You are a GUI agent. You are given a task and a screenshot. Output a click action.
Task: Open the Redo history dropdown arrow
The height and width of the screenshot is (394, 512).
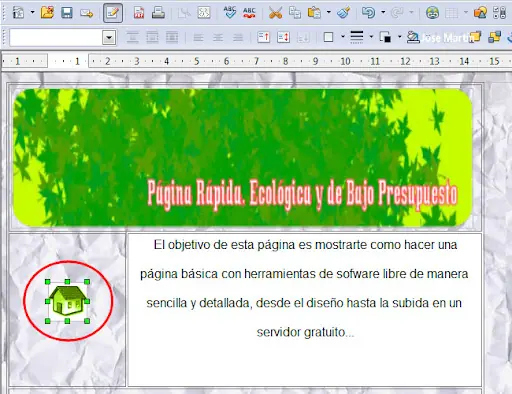tap(412, 13)
